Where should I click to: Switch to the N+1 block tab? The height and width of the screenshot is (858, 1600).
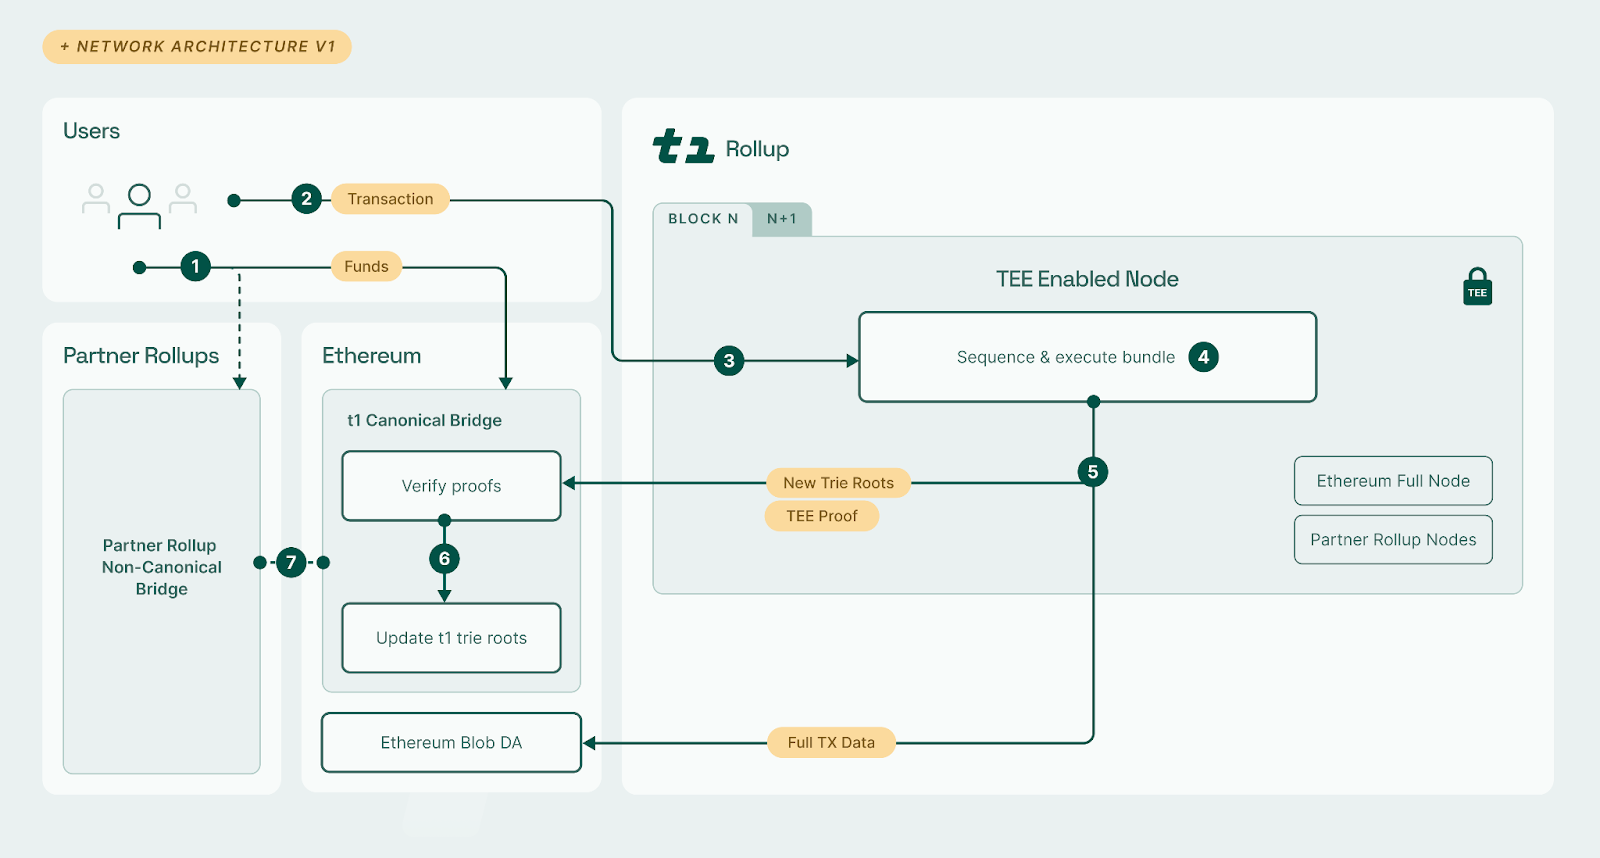[782, 219]
